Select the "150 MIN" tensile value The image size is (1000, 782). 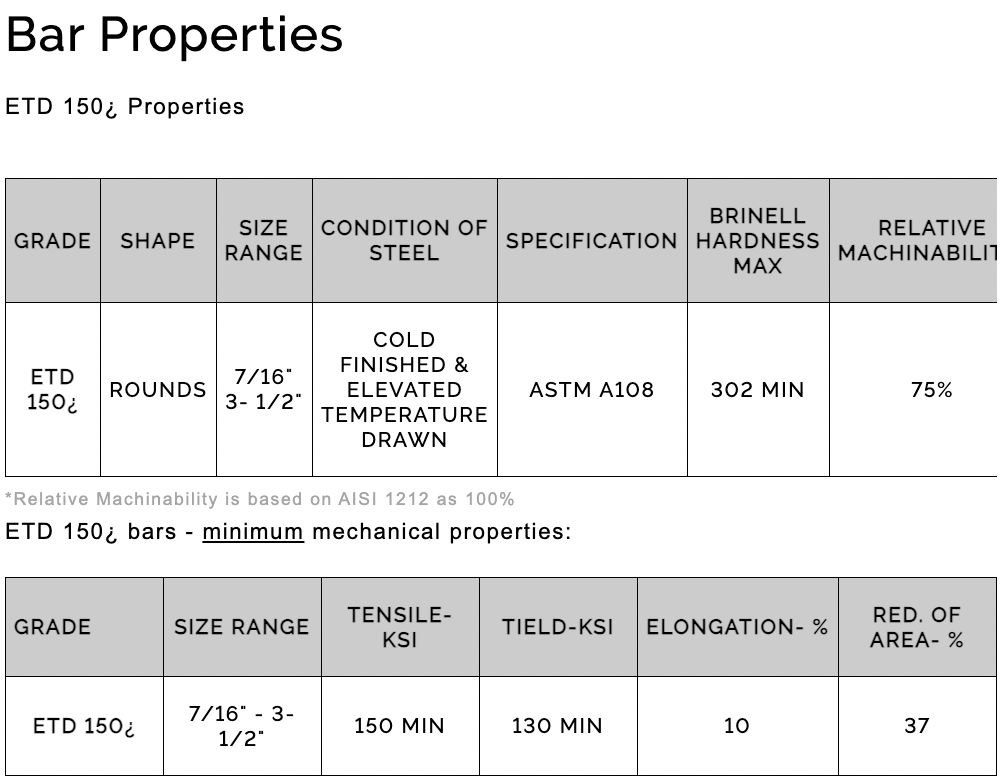point(400,726)
